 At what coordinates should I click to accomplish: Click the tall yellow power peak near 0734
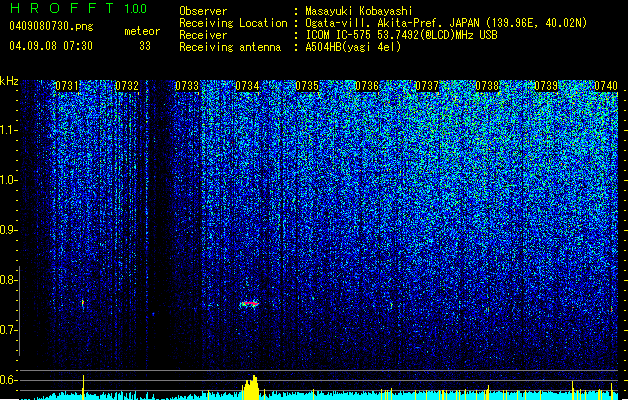251,388
